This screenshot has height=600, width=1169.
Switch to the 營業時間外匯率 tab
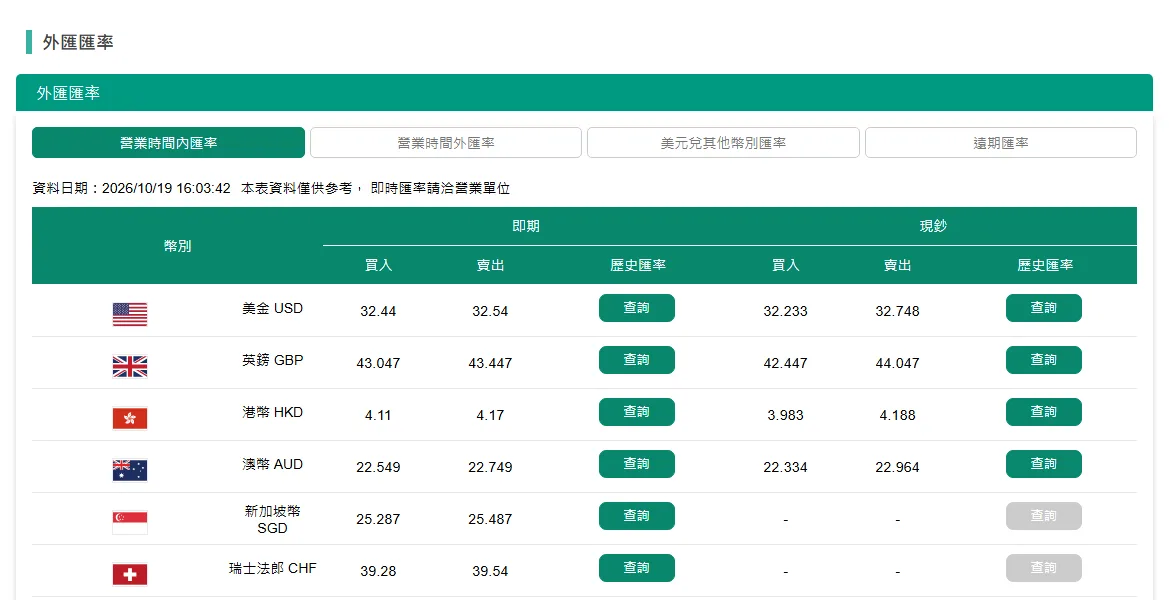[x=446, y=142]
